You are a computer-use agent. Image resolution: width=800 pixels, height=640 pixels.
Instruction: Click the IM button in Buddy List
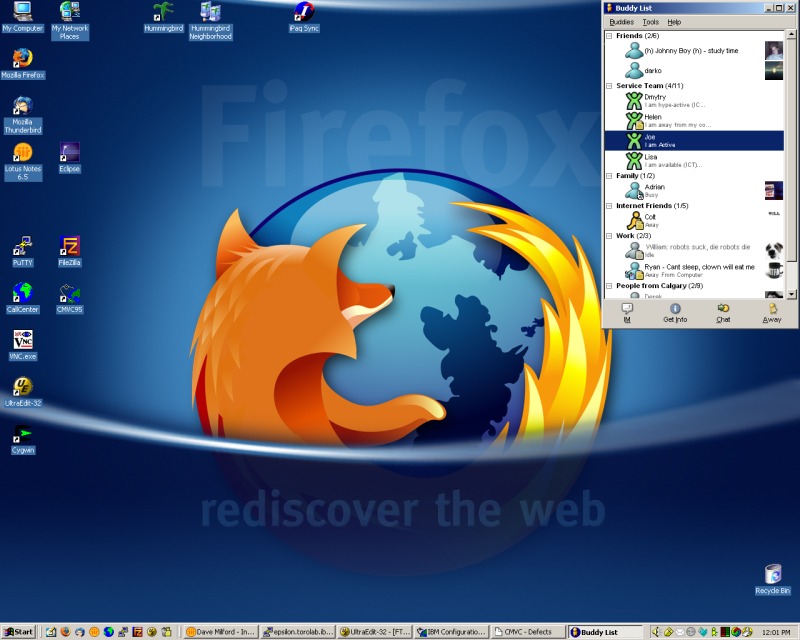[x=627, y=312]
